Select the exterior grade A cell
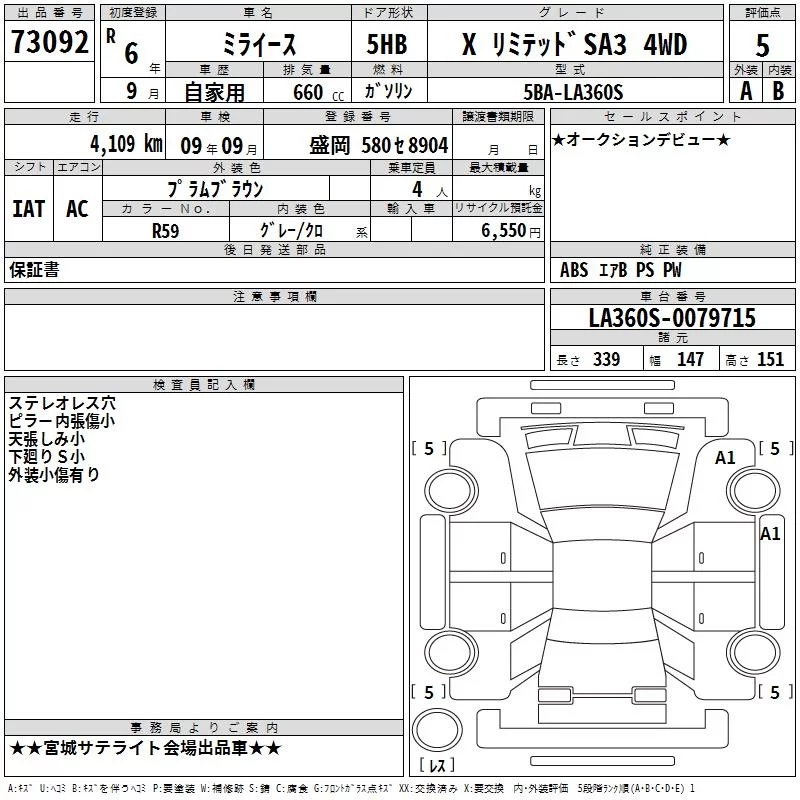Screen dimensions: 800x800 click(745, 90)
